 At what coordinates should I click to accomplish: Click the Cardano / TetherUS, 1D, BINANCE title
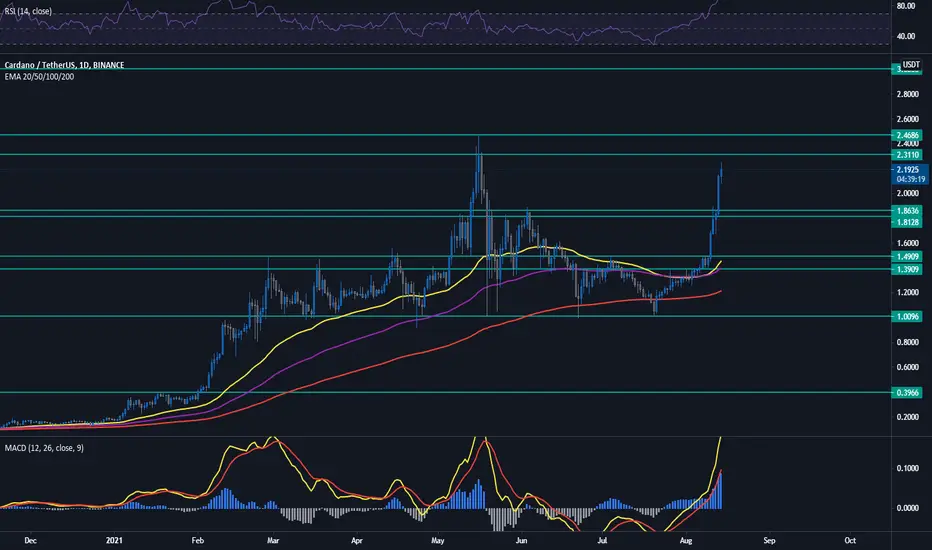[64, 65]
